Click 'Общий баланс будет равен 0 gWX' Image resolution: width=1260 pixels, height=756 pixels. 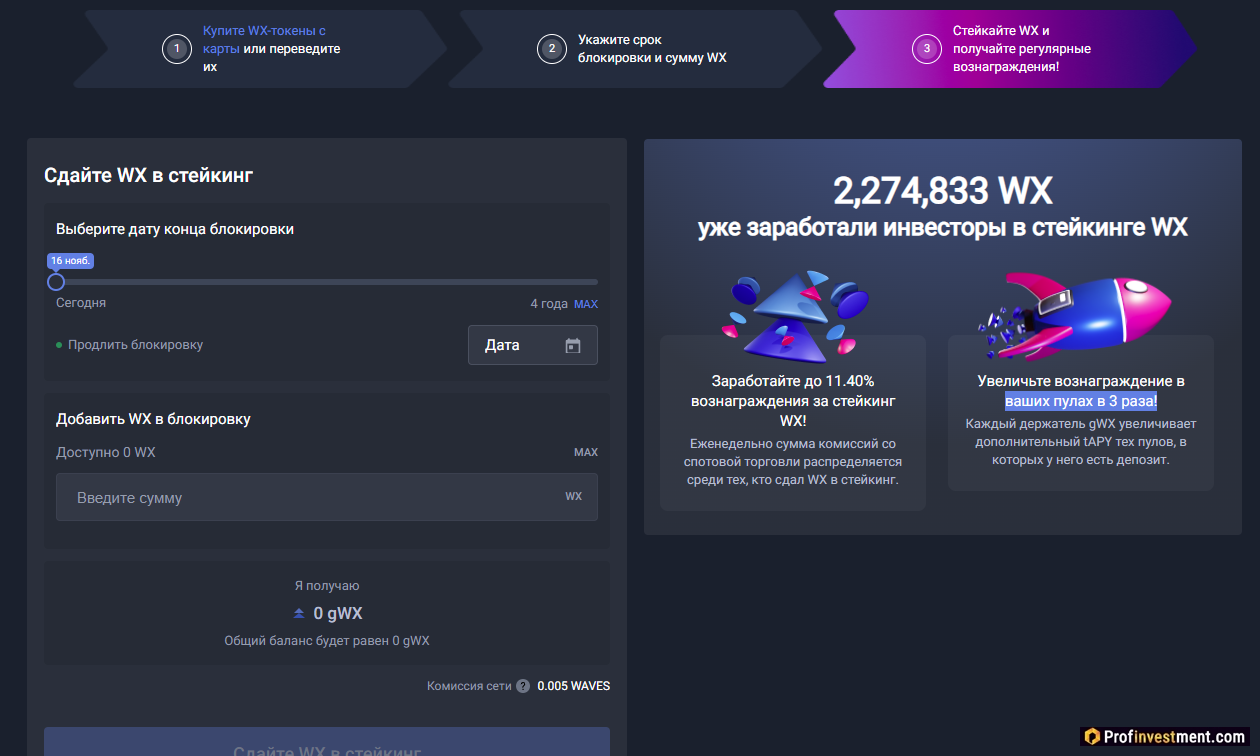(x=327, y=640)
